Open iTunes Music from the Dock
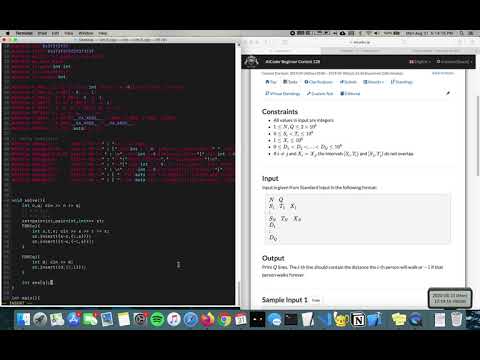The width and height of the screenshot is (480, 360). pos(174,319)
